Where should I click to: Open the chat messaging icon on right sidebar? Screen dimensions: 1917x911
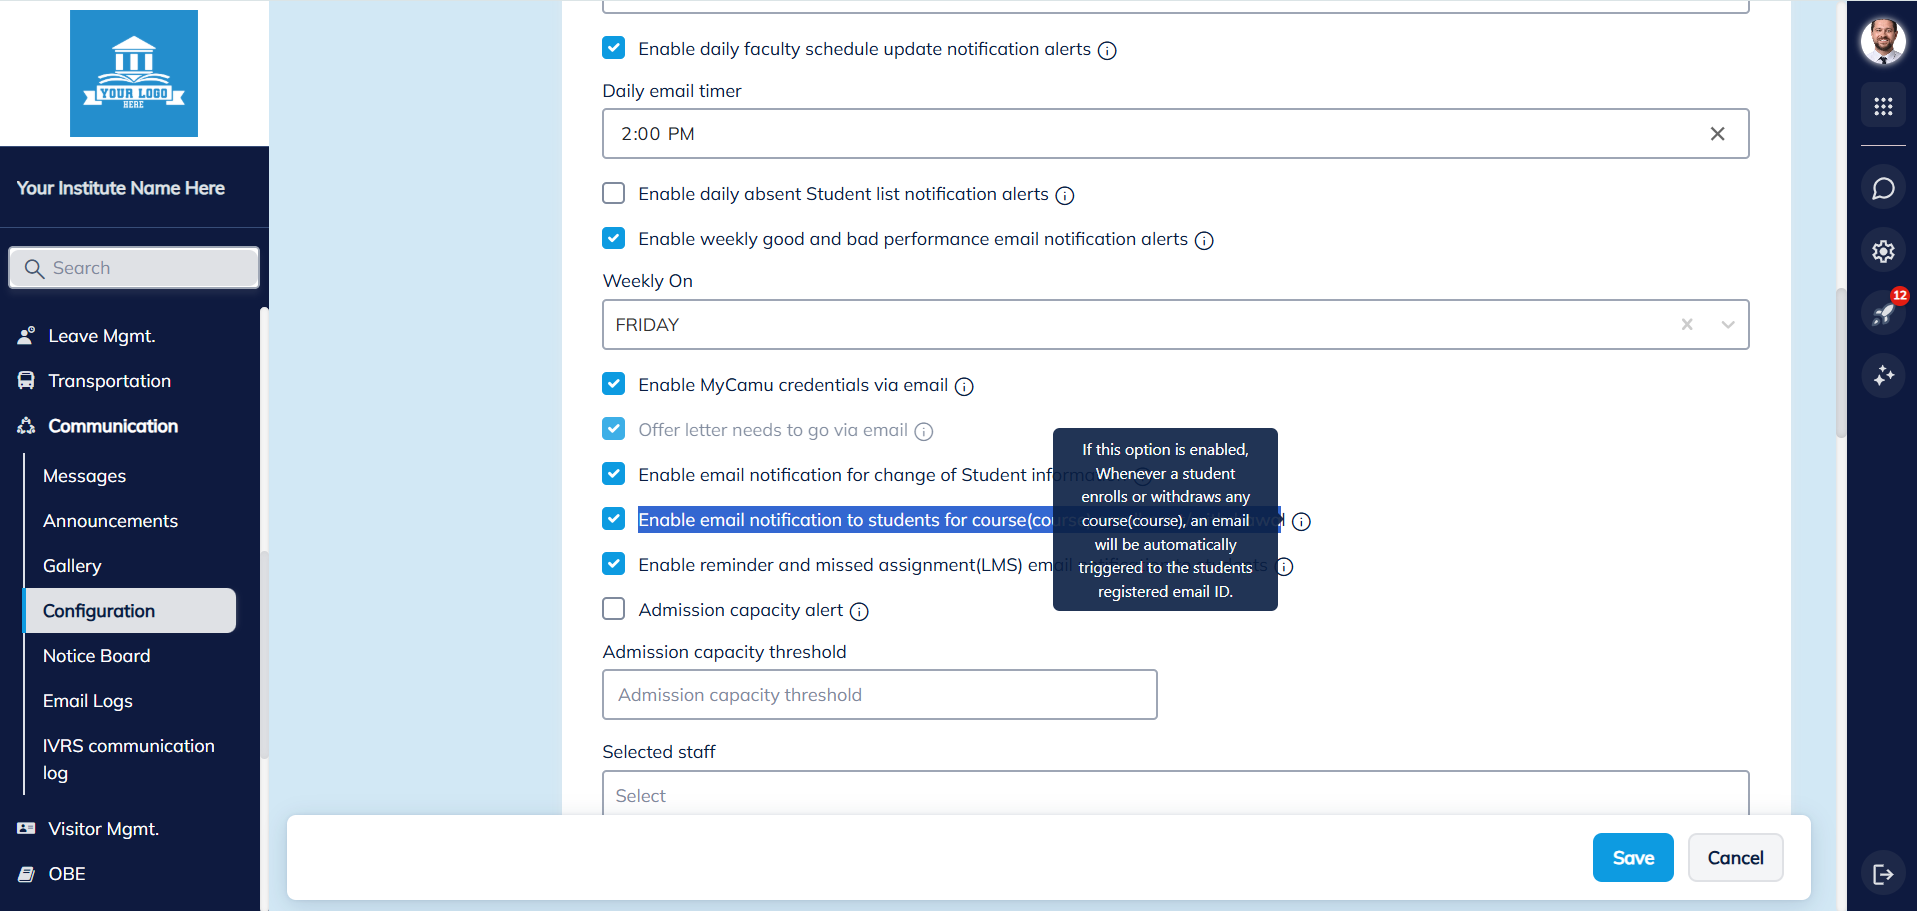pyautogui.click(x=1883, y=188)
